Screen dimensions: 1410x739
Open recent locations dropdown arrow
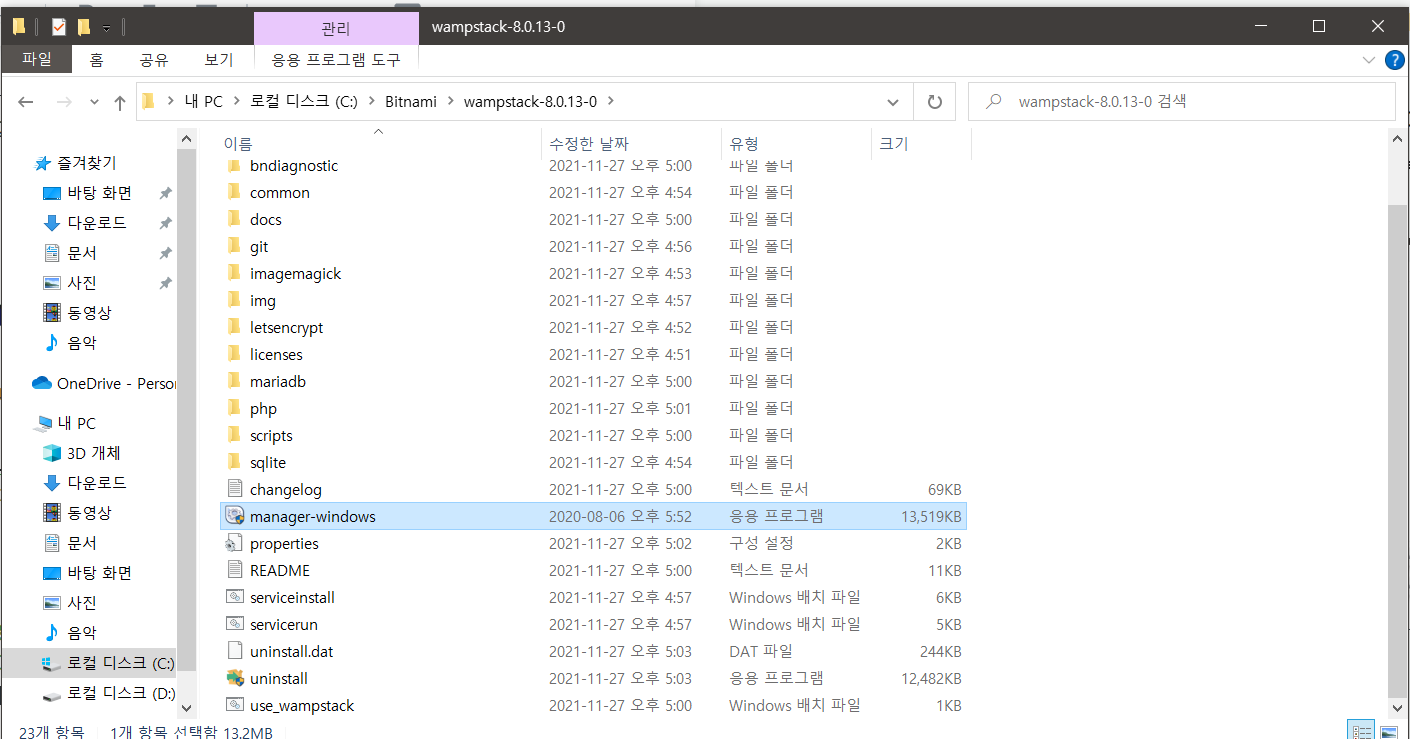coord(95,102)
